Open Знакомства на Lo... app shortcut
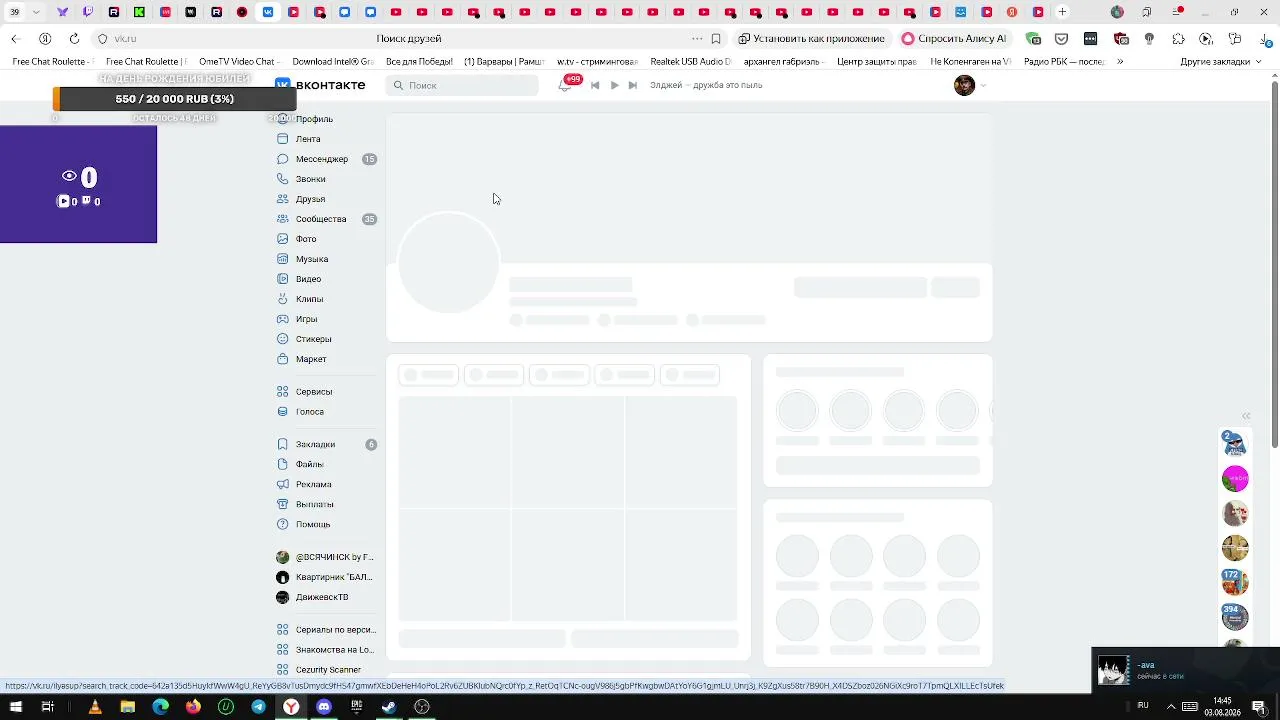 pyautogui.click(x=326, y=650)
